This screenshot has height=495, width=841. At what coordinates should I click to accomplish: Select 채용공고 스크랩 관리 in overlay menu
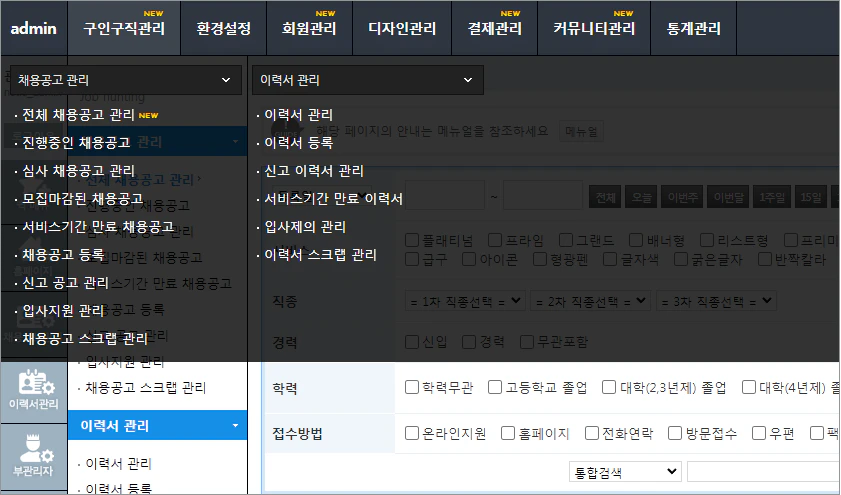[85, 338]
